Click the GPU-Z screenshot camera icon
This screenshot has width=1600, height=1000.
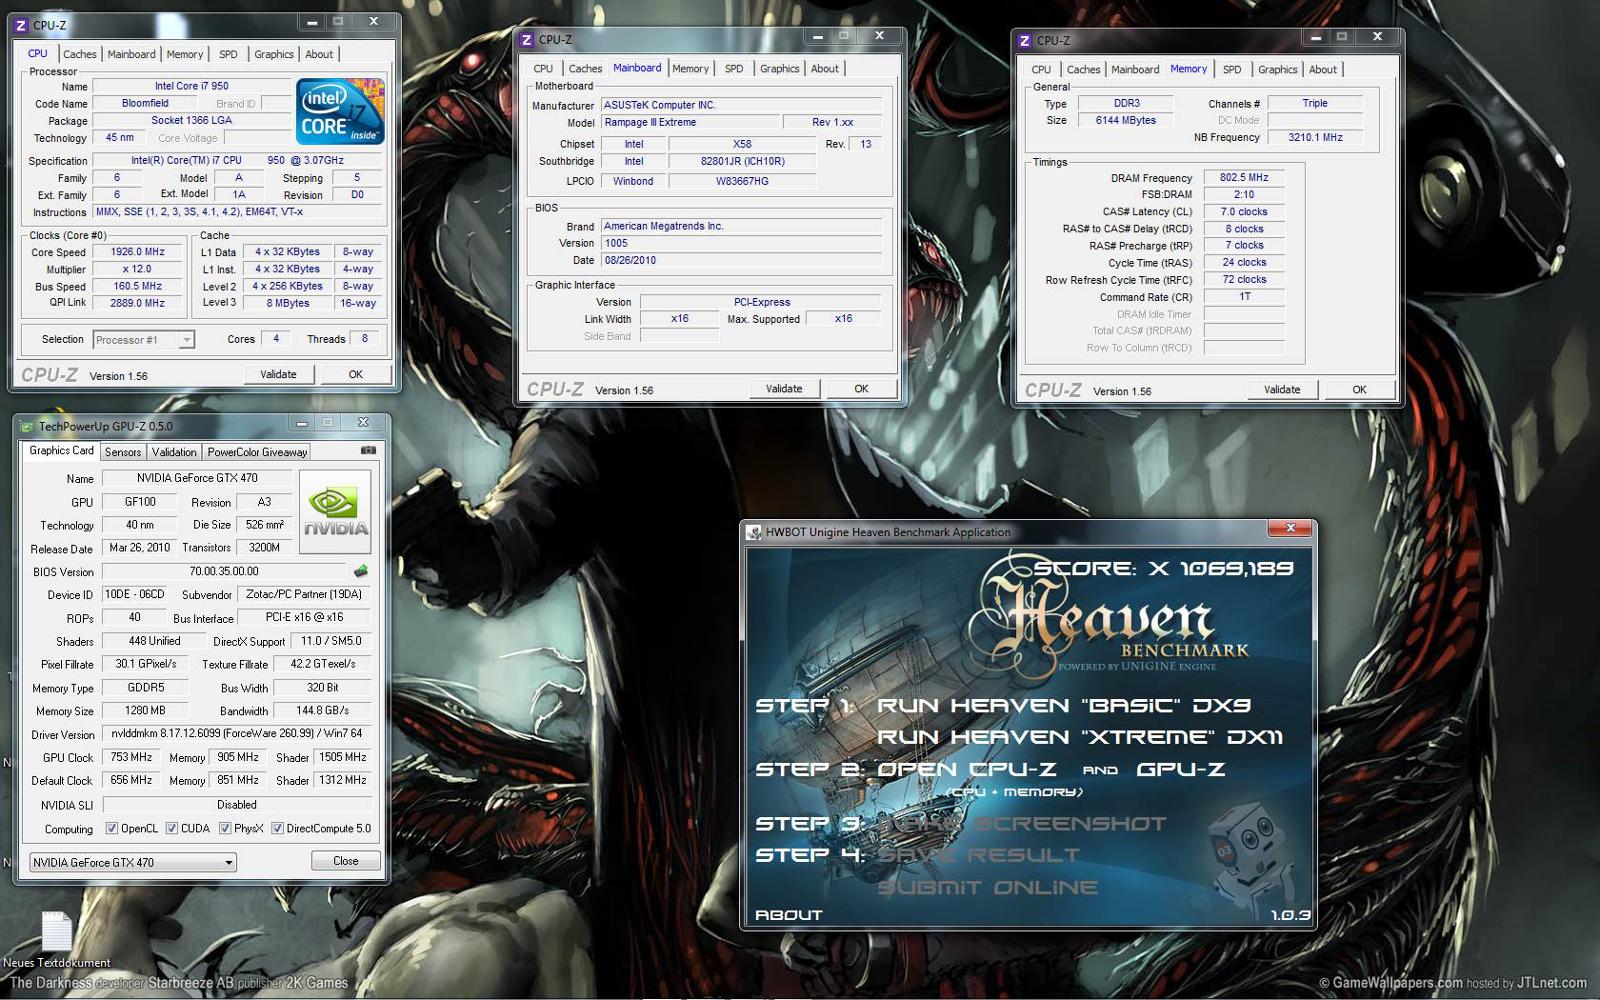click(x=368, y=451)
